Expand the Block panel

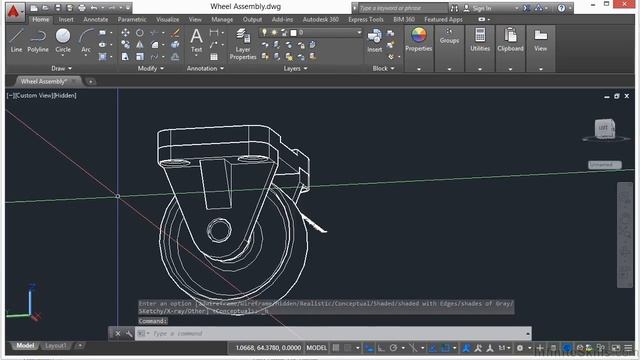383,69
